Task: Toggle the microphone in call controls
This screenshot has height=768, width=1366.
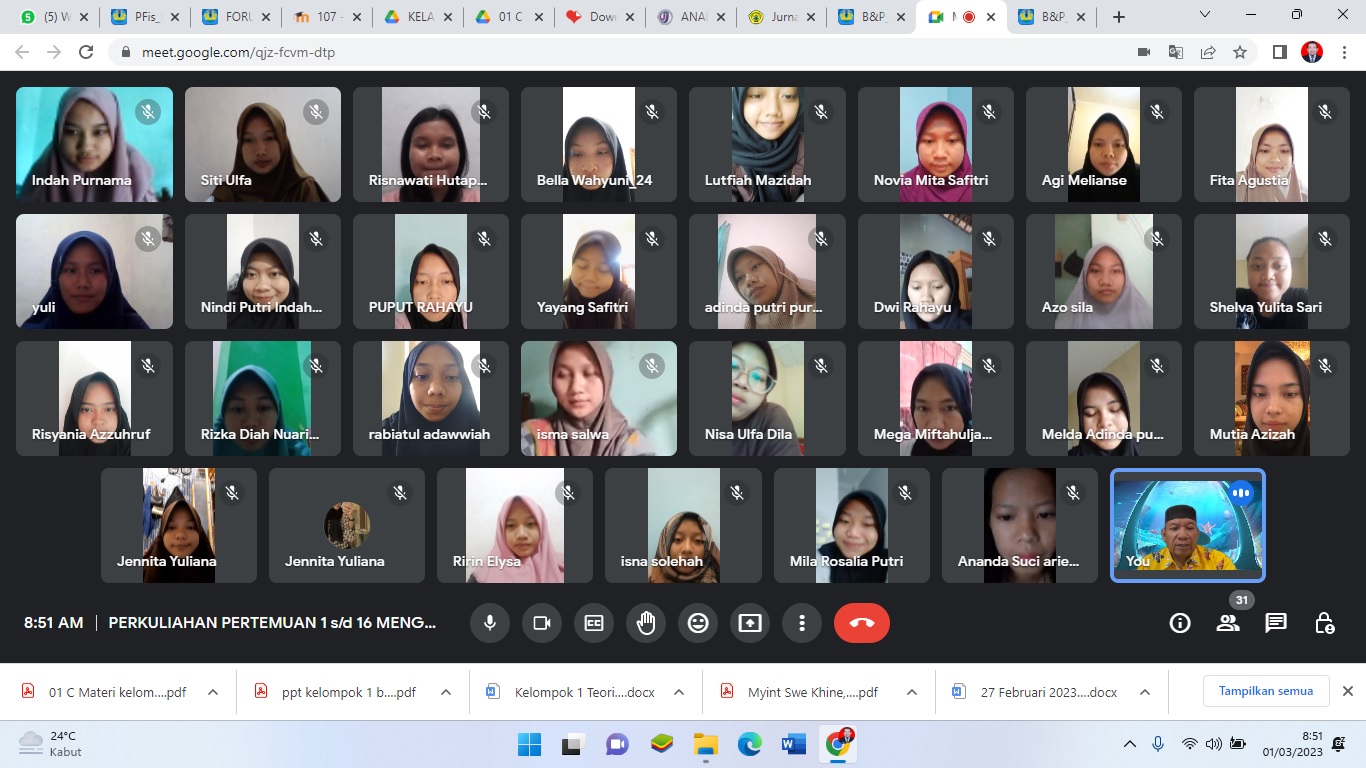Action: pos(490,623)
